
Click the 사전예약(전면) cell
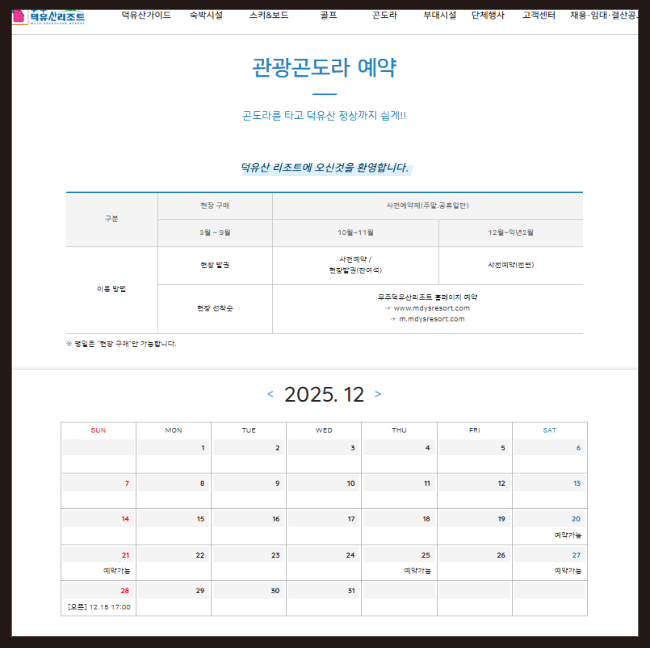tap(511, 265)
